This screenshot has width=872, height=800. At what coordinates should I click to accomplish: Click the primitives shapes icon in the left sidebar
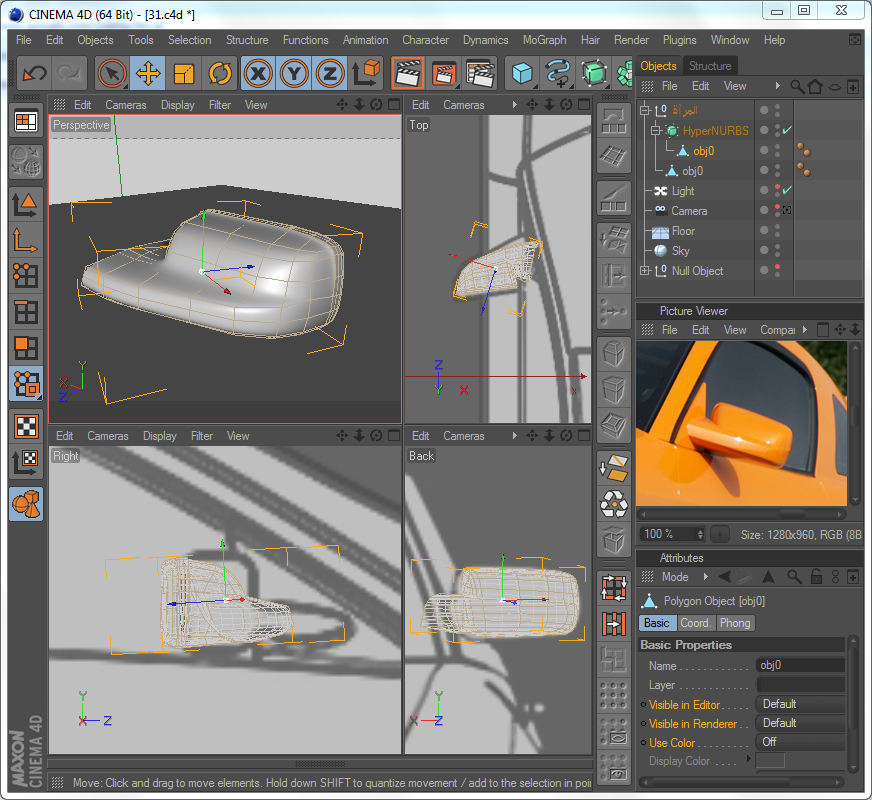(x=26, y=504)
